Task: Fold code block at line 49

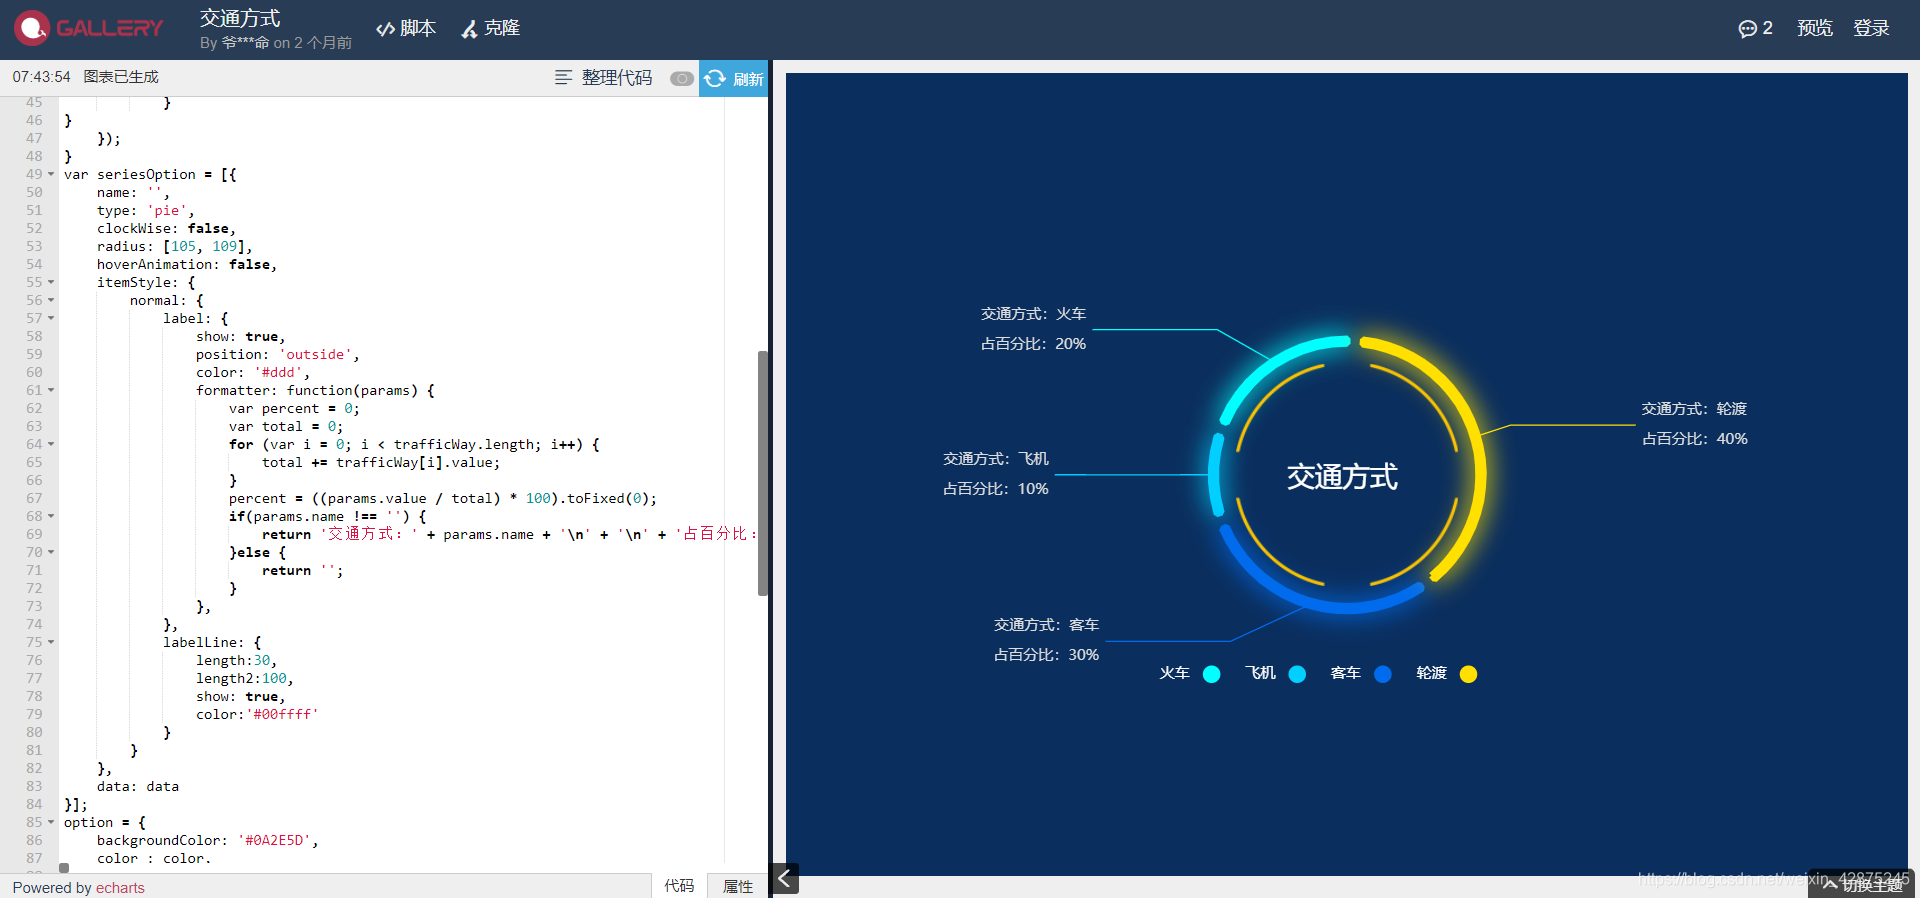Action: [x=51, y=174]
